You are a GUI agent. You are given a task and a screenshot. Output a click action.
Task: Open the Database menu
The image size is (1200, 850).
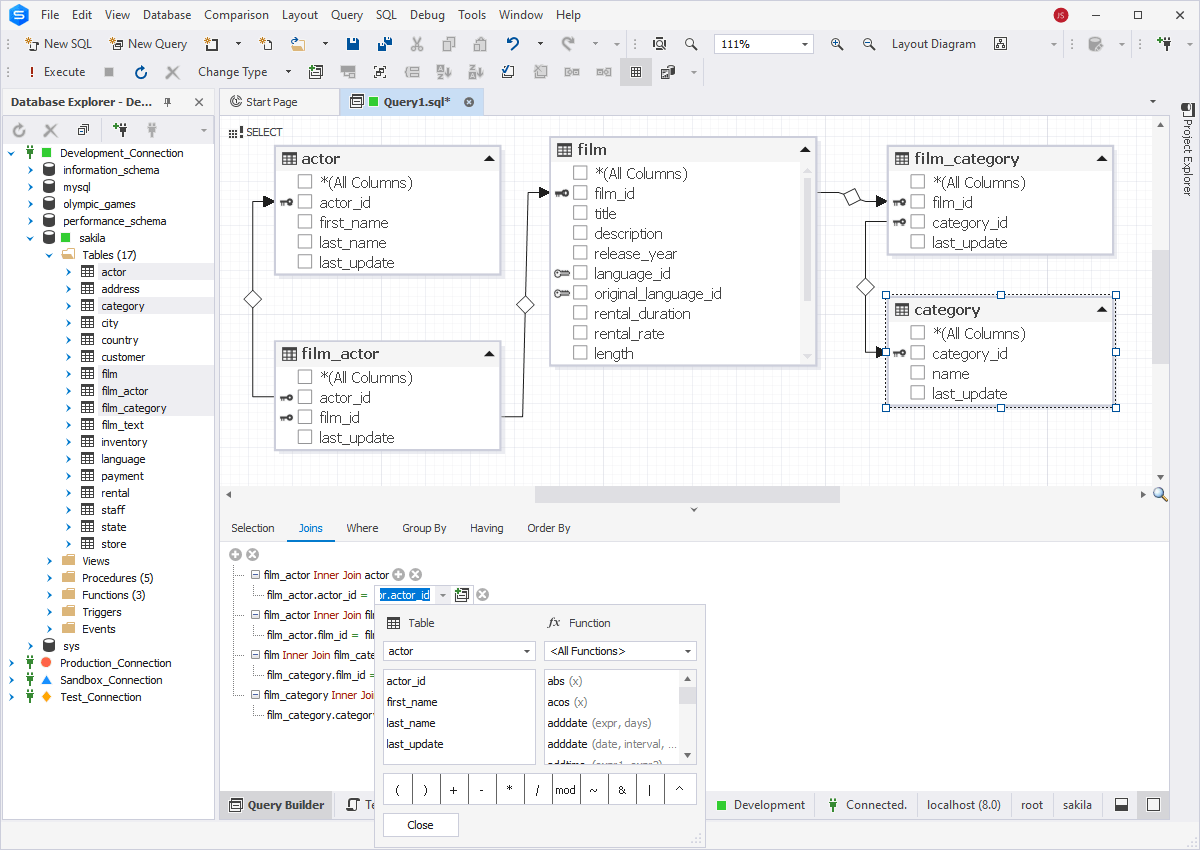167,15
